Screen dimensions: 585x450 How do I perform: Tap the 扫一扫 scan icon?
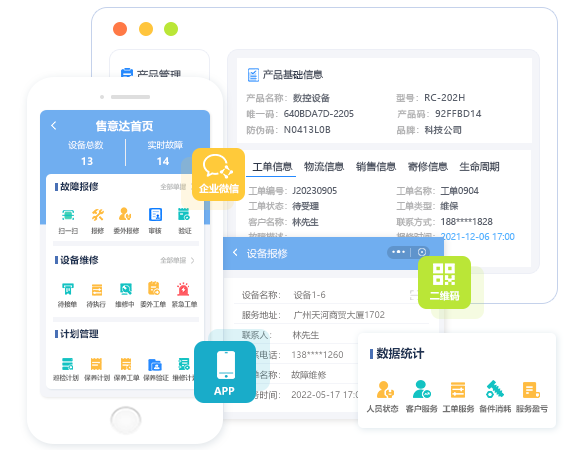[x=68, y=215]
